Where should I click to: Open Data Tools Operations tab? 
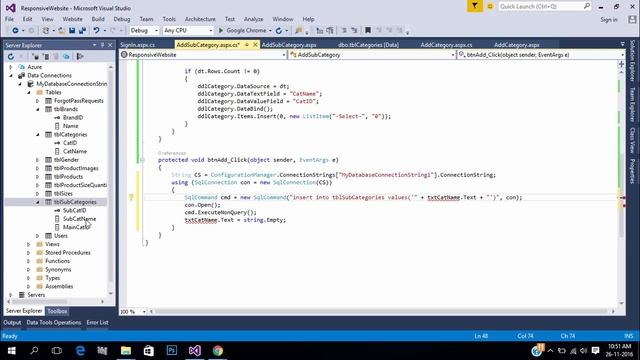[54, 322]
